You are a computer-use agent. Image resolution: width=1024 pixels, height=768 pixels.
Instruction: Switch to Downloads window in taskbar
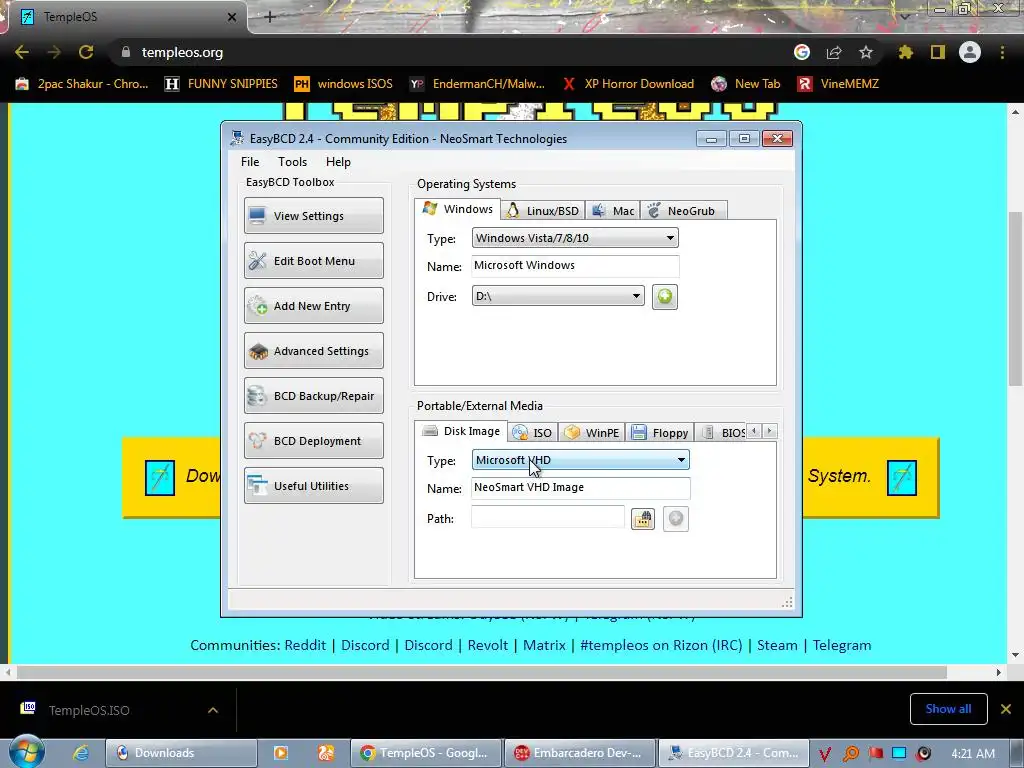pos(181,753)
